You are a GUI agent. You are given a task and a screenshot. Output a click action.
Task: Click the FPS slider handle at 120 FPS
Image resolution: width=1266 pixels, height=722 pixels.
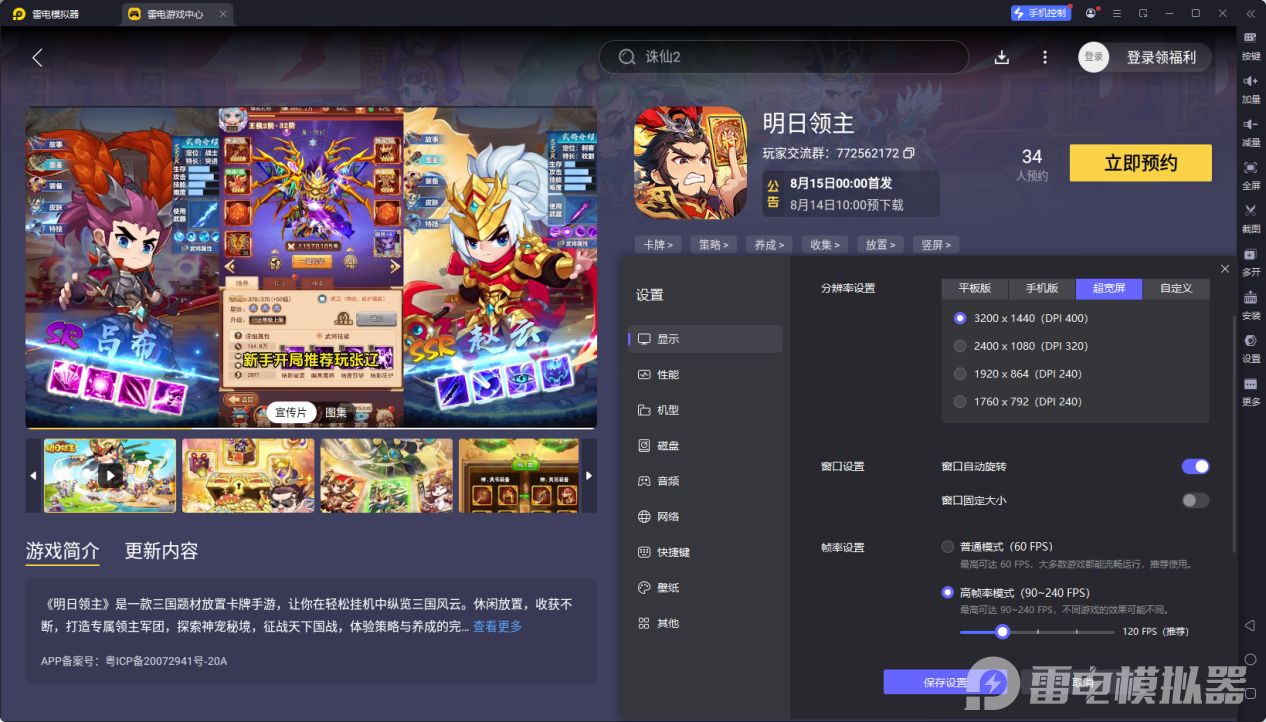(x=1002, y=631)
